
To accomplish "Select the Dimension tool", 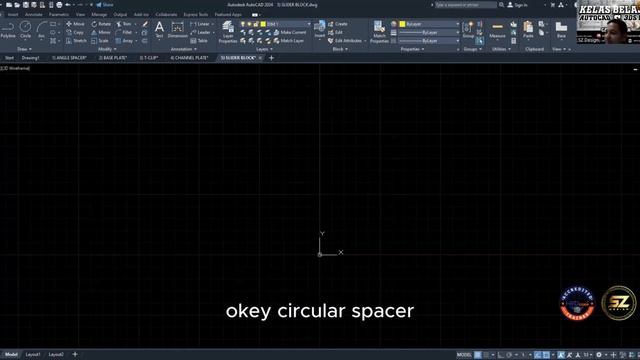I will [178, 30].
